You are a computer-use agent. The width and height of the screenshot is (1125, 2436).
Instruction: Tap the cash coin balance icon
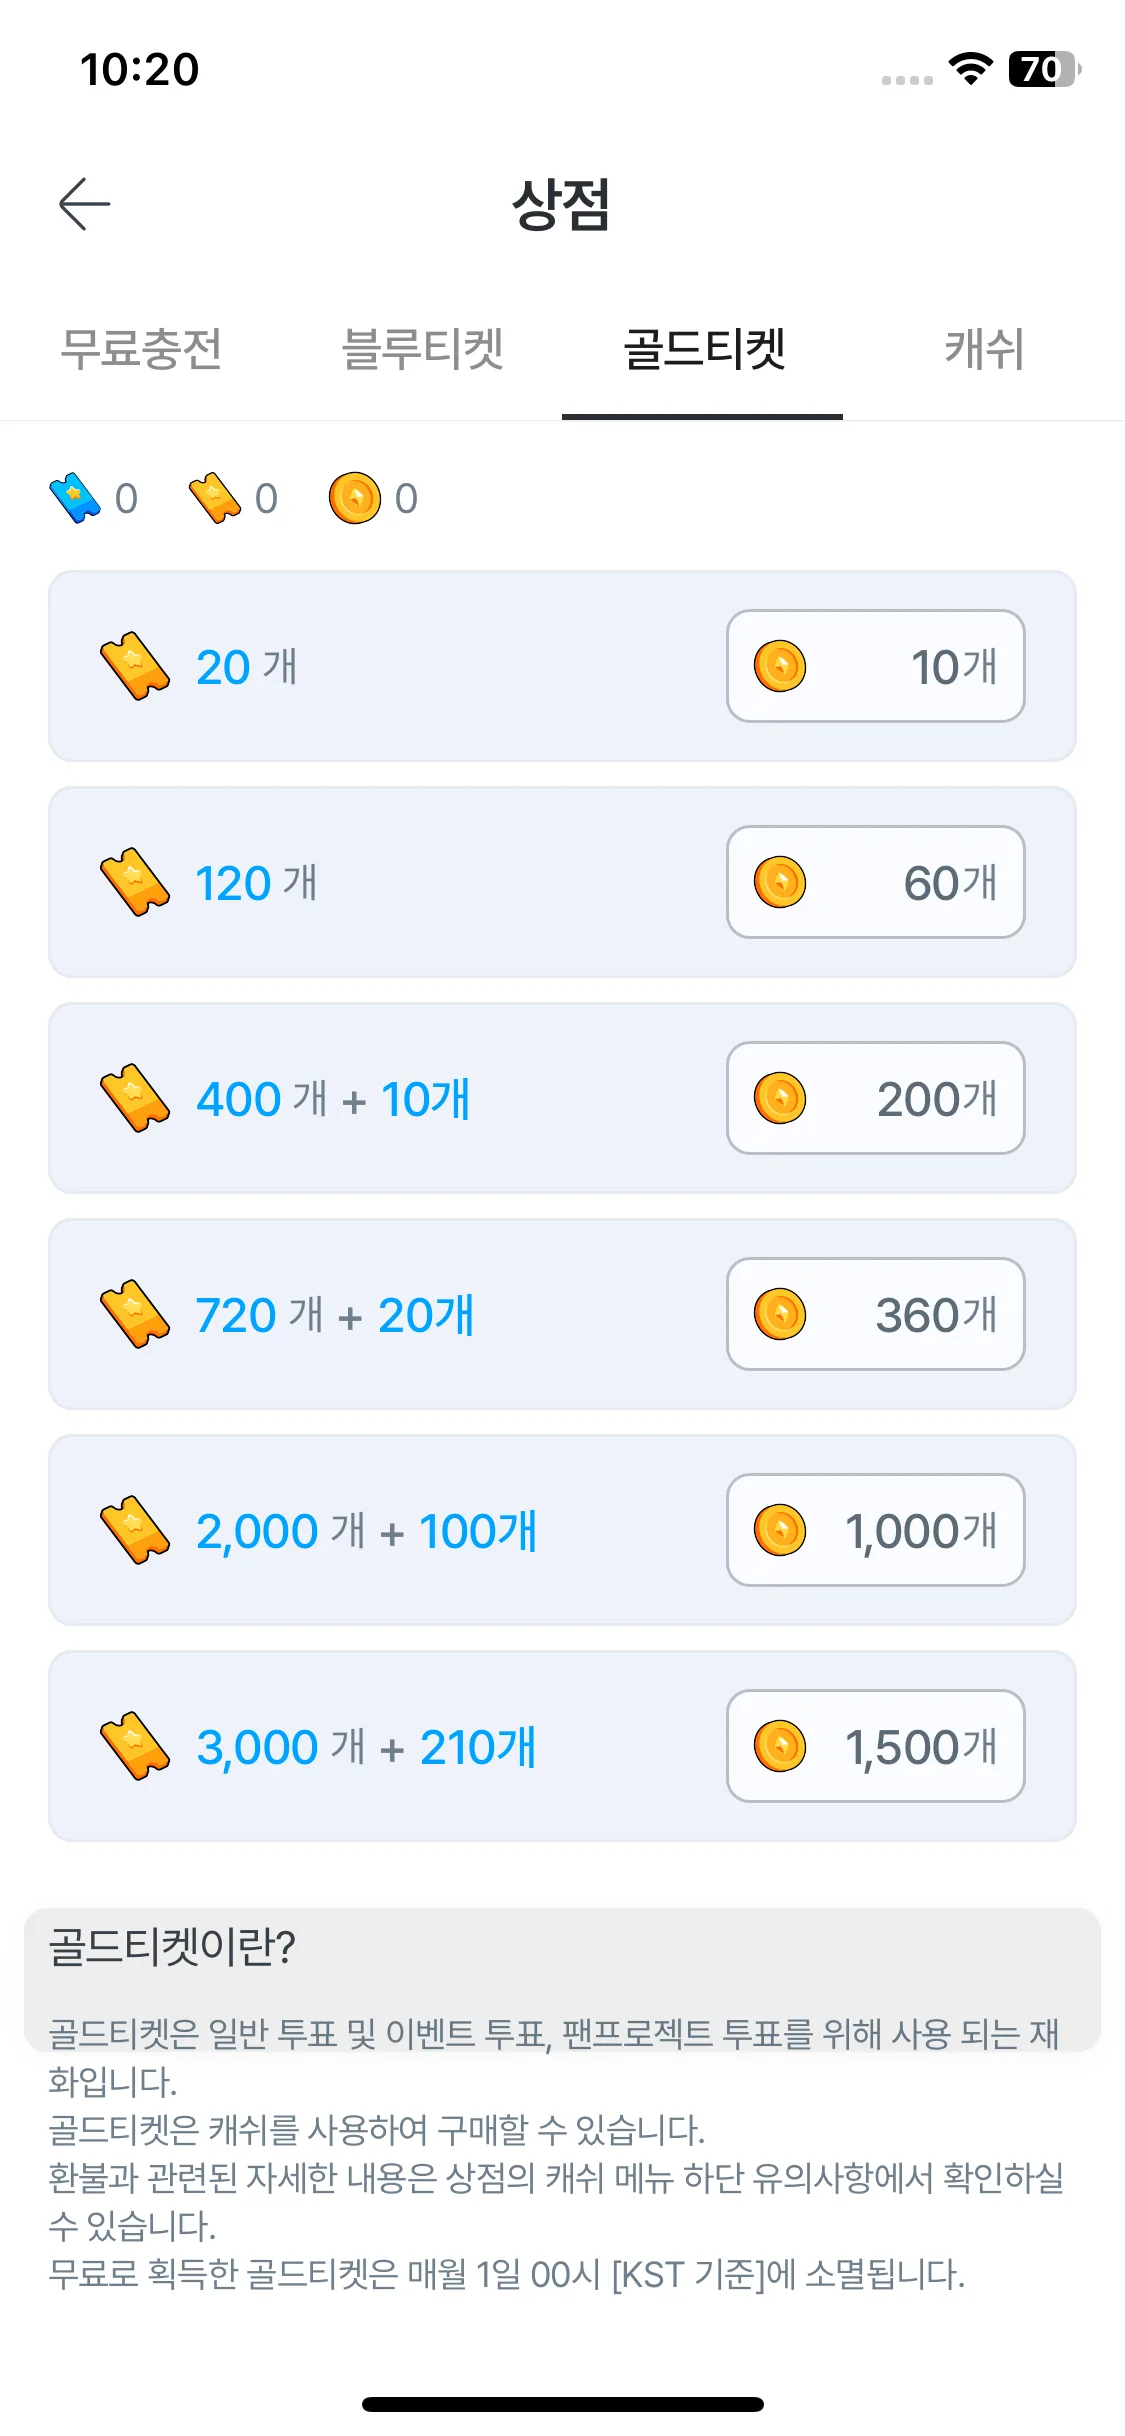tap(355, 498)
